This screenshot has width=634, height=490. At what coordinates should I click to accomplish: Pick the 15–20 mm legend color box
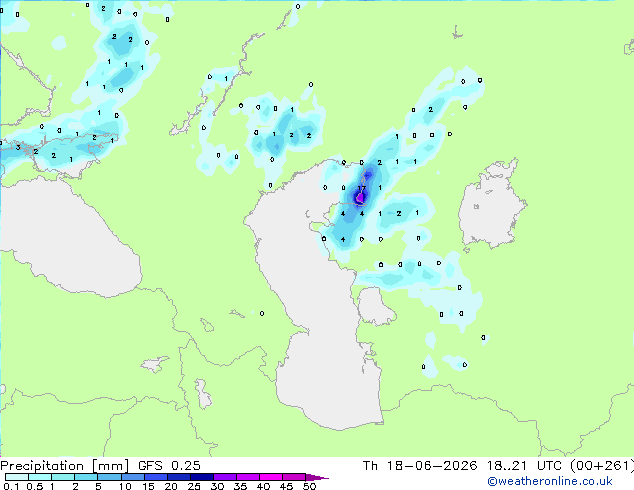click(x=155, y=477)
